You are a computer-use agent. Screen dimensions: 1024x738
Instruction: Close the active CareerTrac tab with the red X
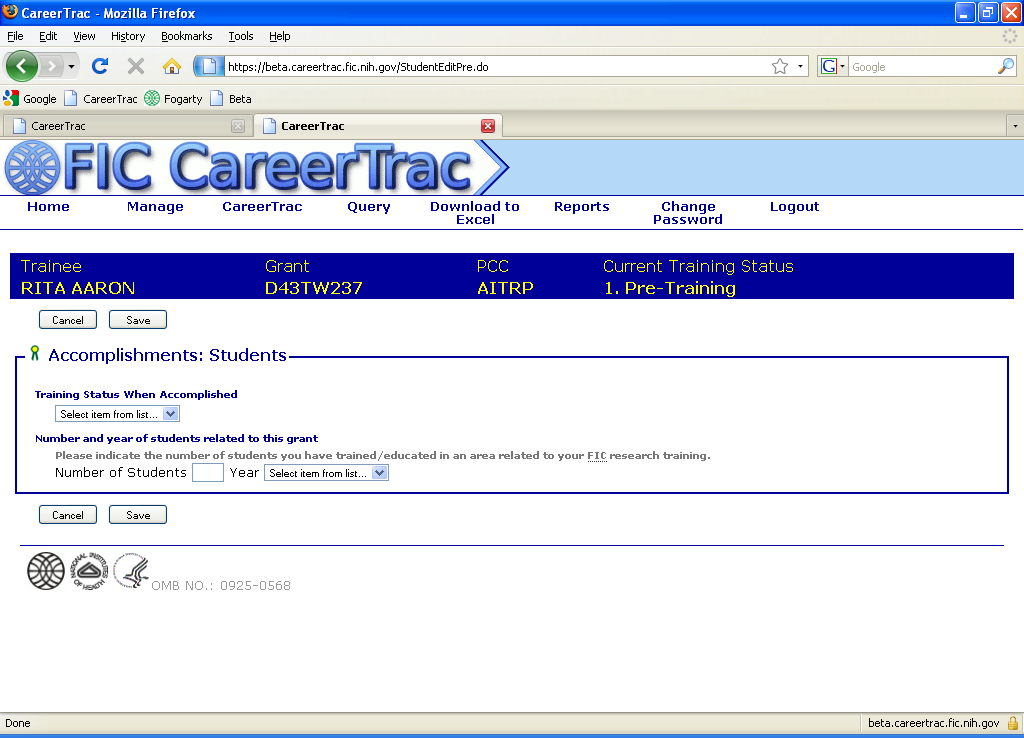[488, 126]
